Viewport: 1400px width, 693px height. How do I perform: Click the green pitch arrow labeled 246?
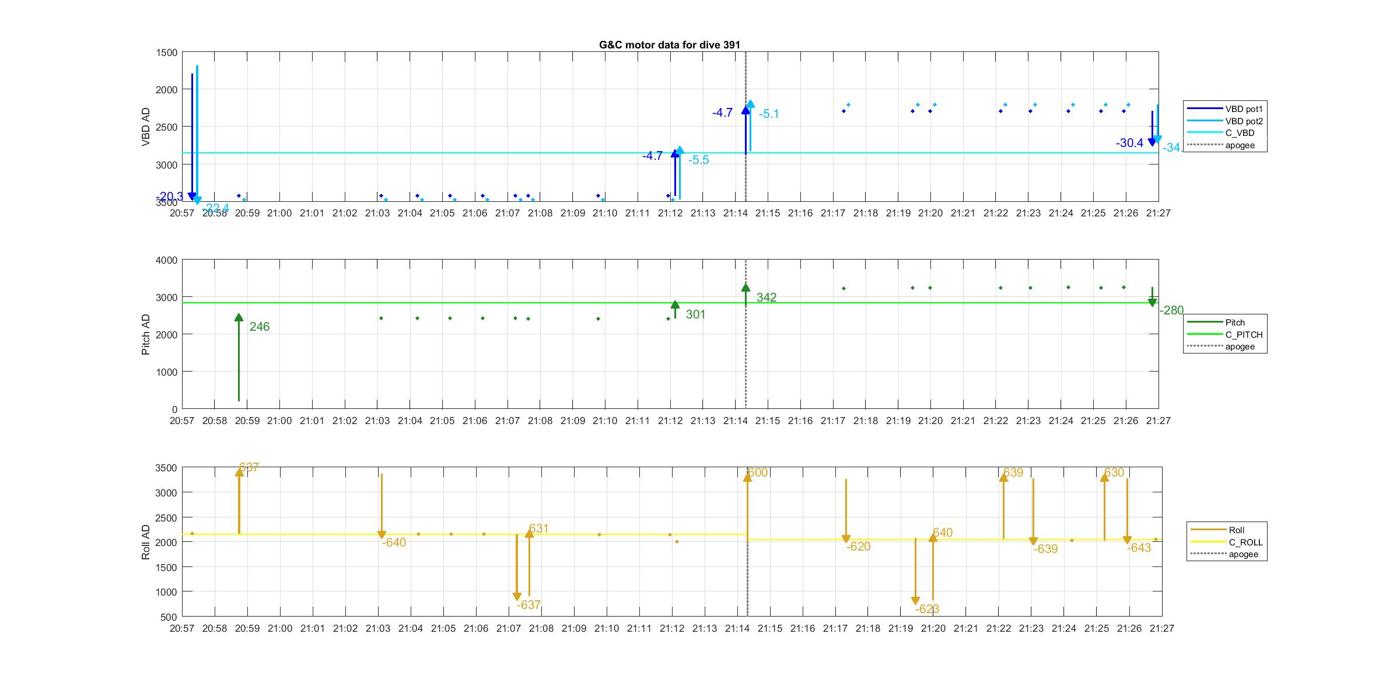click(x=239, y=358)
